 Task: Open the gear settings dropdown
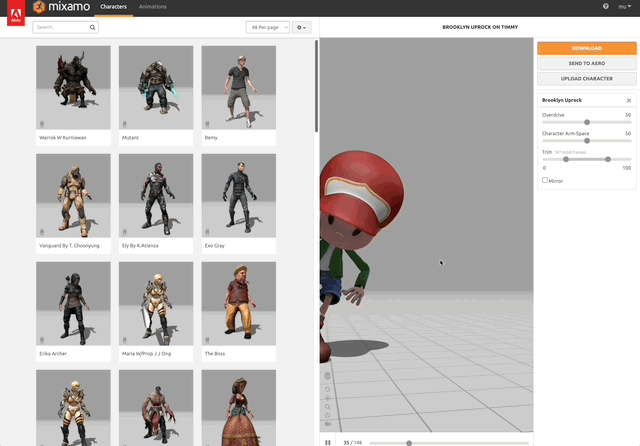[302, 27]
